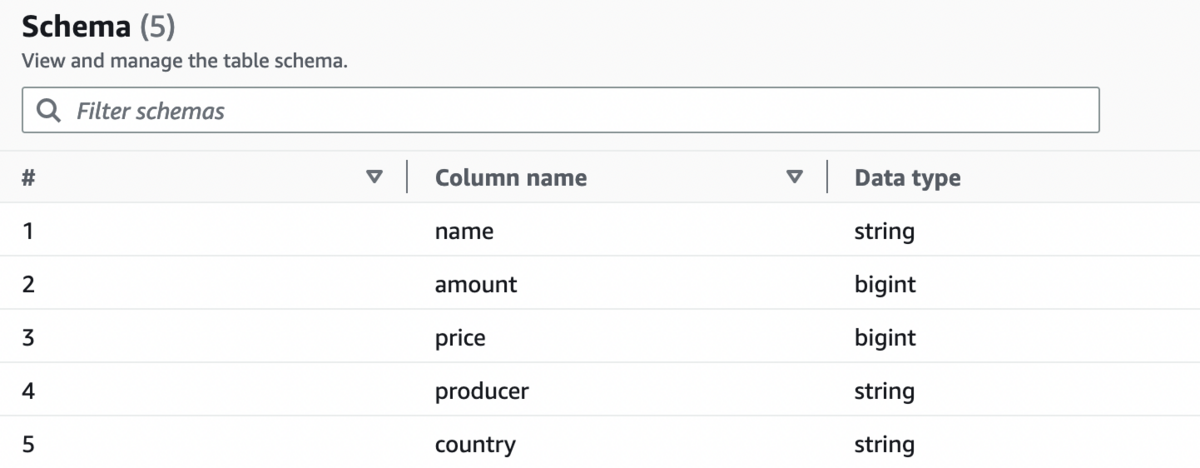Click the Data type header
The height and width of the screenshot is (468, 1200).
(907, 178)
